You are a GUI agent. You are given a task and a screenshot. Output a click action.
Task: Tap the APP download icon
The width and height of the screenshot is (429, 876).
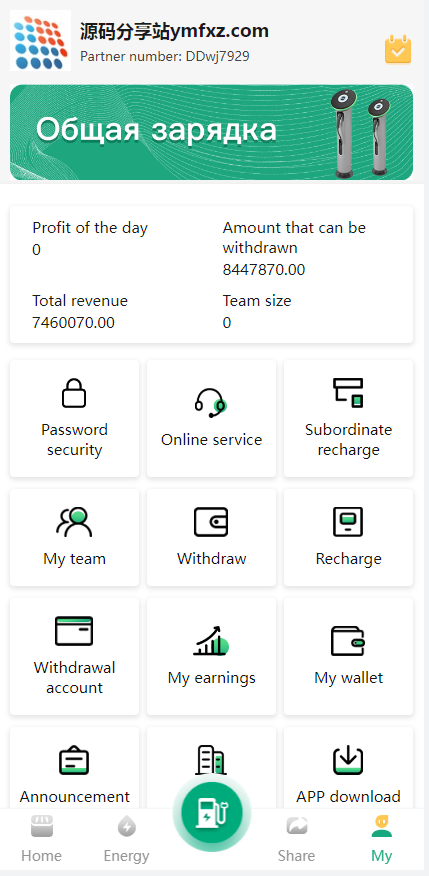click(349, 760)
